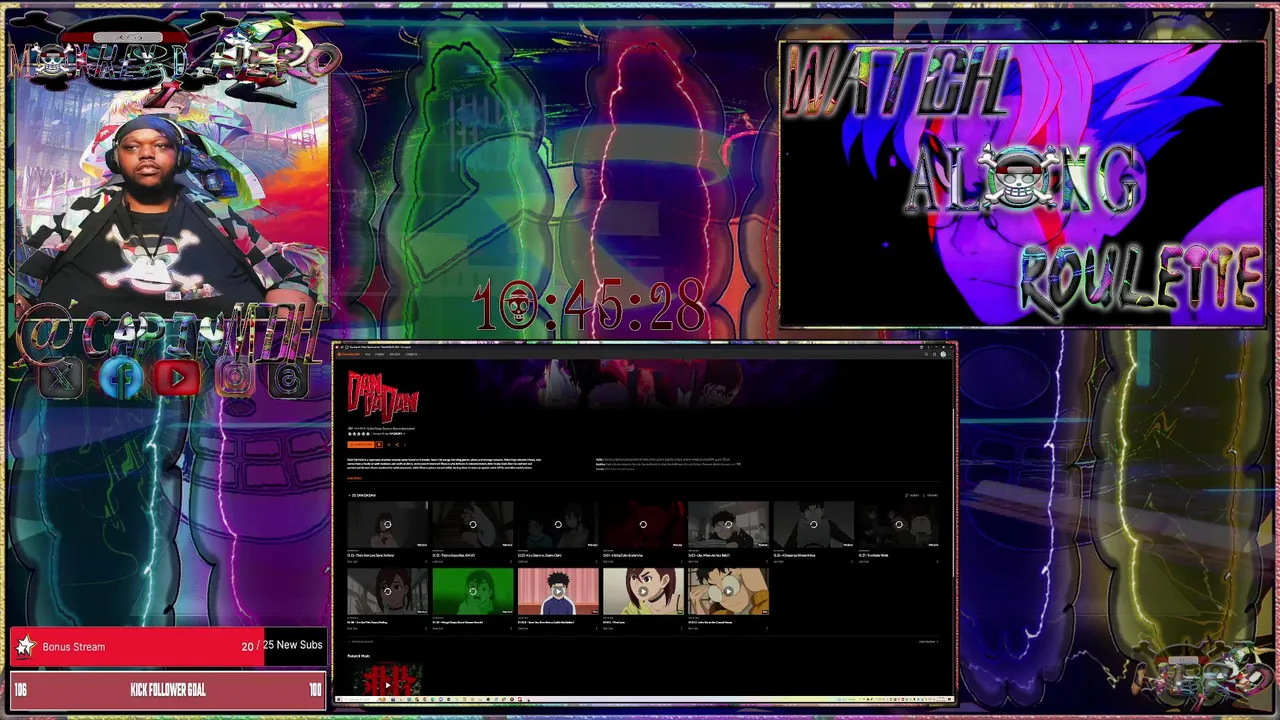This screenshot has height=720, width=1280.
Task: Open options dots for episode E1
Action: pos(426,561)
